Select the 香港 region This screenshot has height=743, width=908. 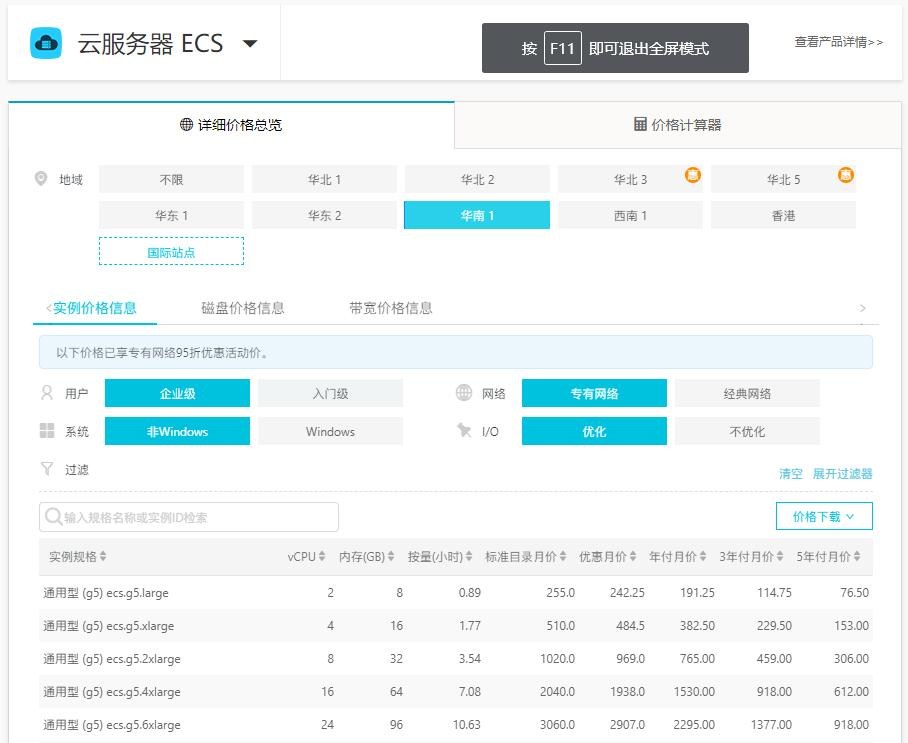click(783, 215)
